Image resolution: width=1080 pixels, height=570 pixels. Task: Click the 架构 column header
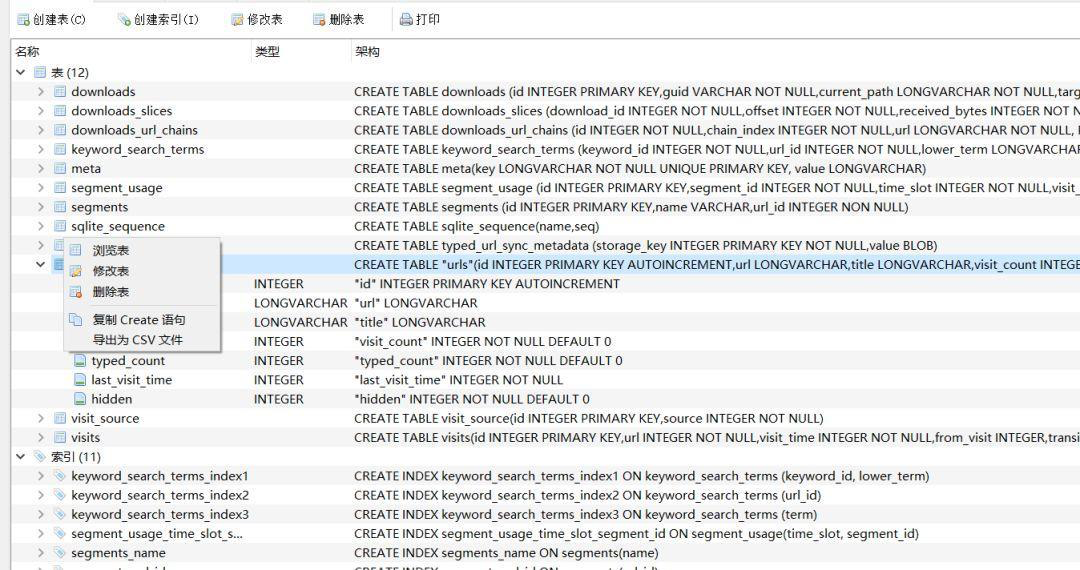click(715, 52)
